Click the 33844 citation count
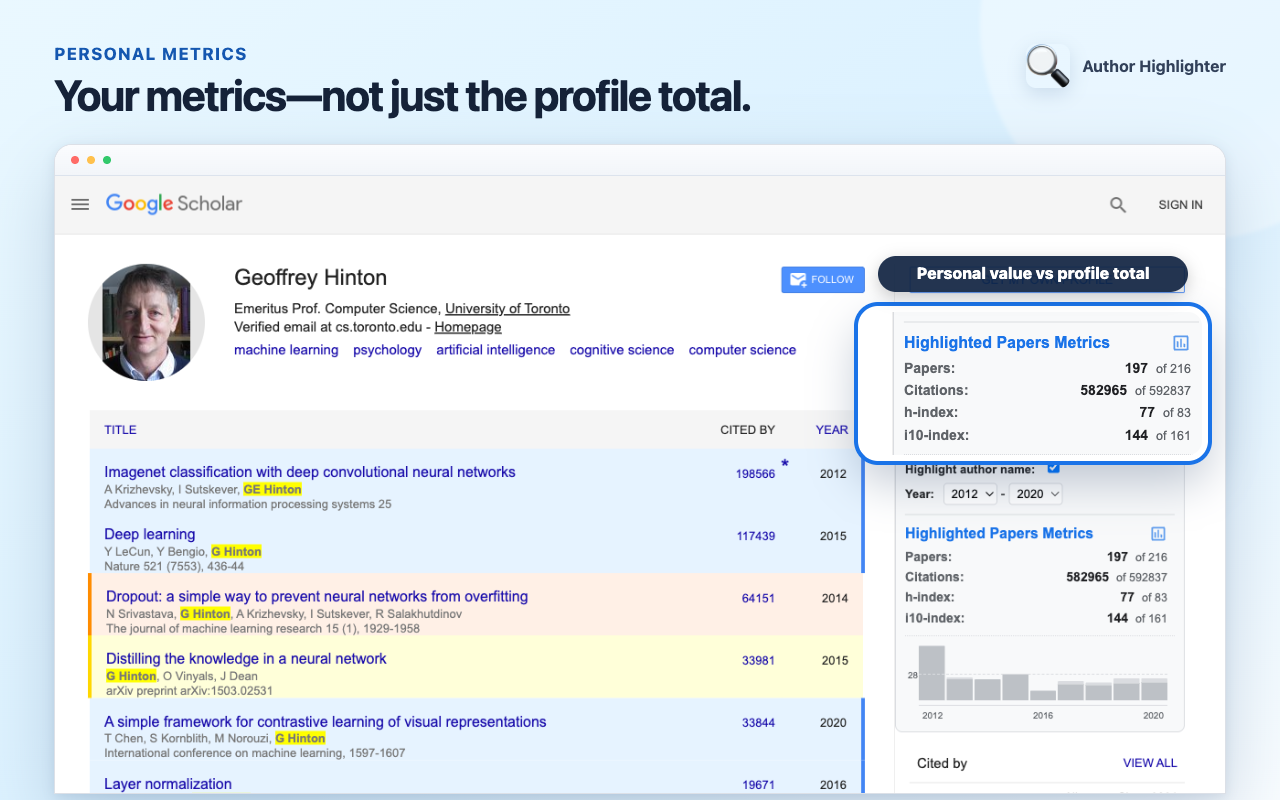1280x800 pixels. click(758, 723)
